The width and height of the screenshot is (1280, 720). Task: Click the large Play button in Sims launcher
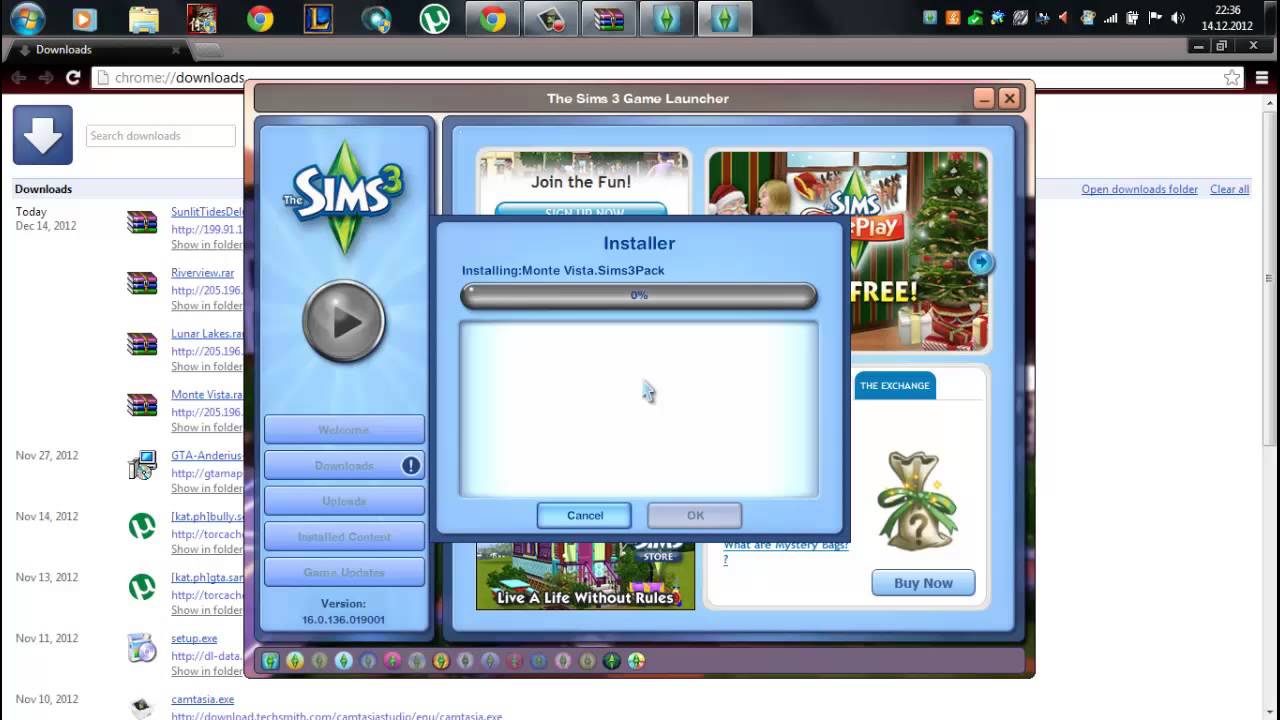(344, 322)
